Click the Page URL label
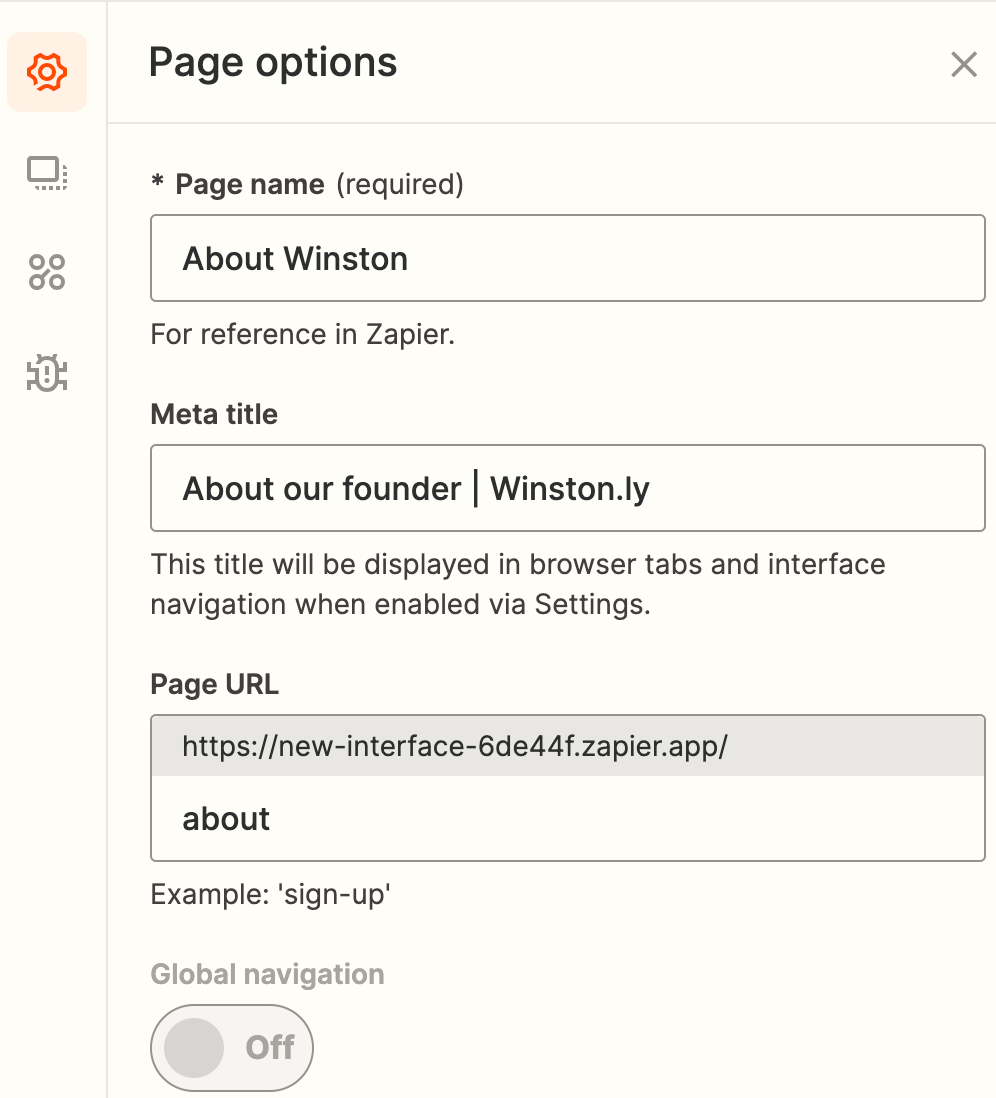The height and width of the screenshot is (1098, 996). [214, 684]
